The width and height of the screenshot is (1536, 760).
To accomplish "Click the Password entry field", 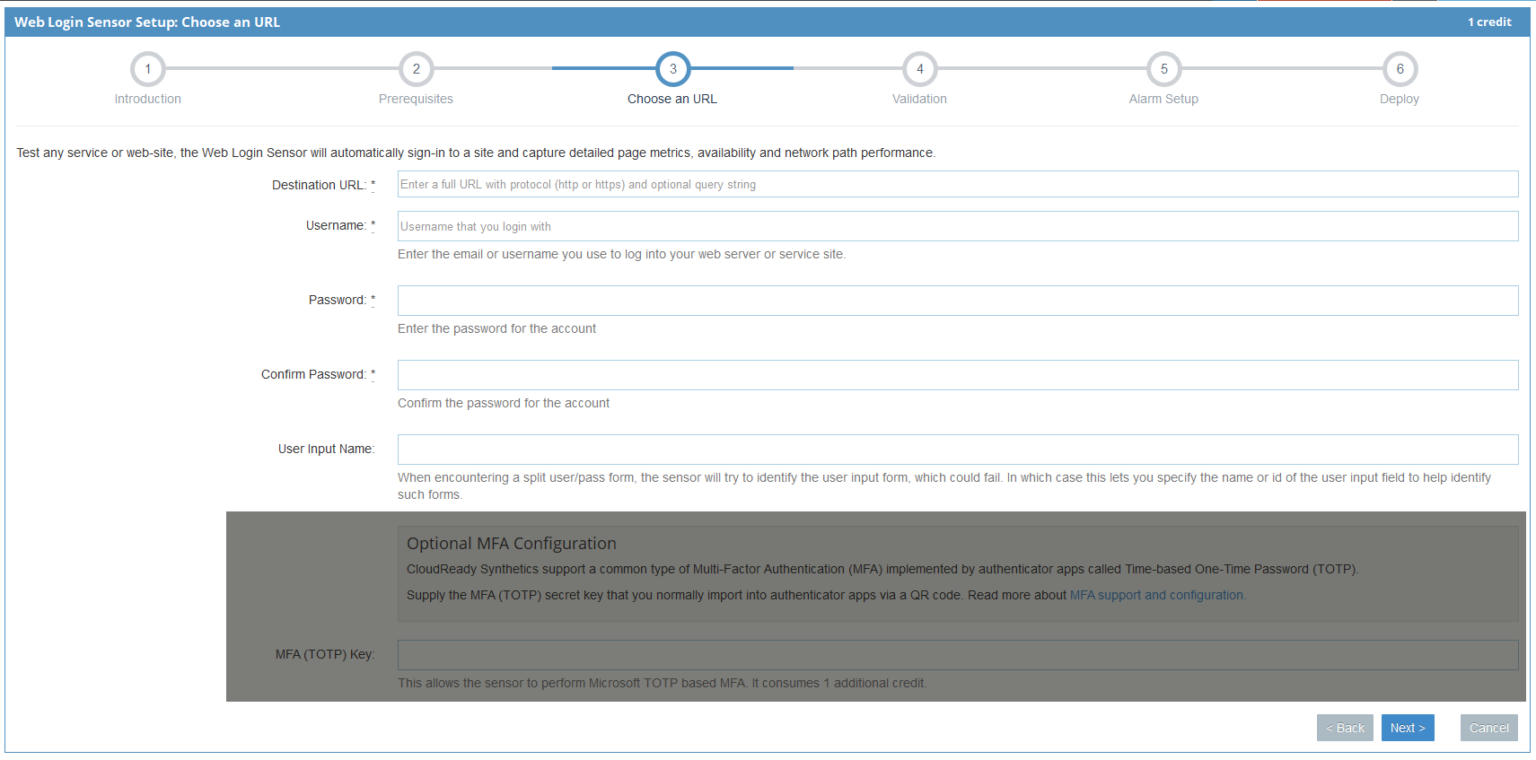I will [957, 300].
